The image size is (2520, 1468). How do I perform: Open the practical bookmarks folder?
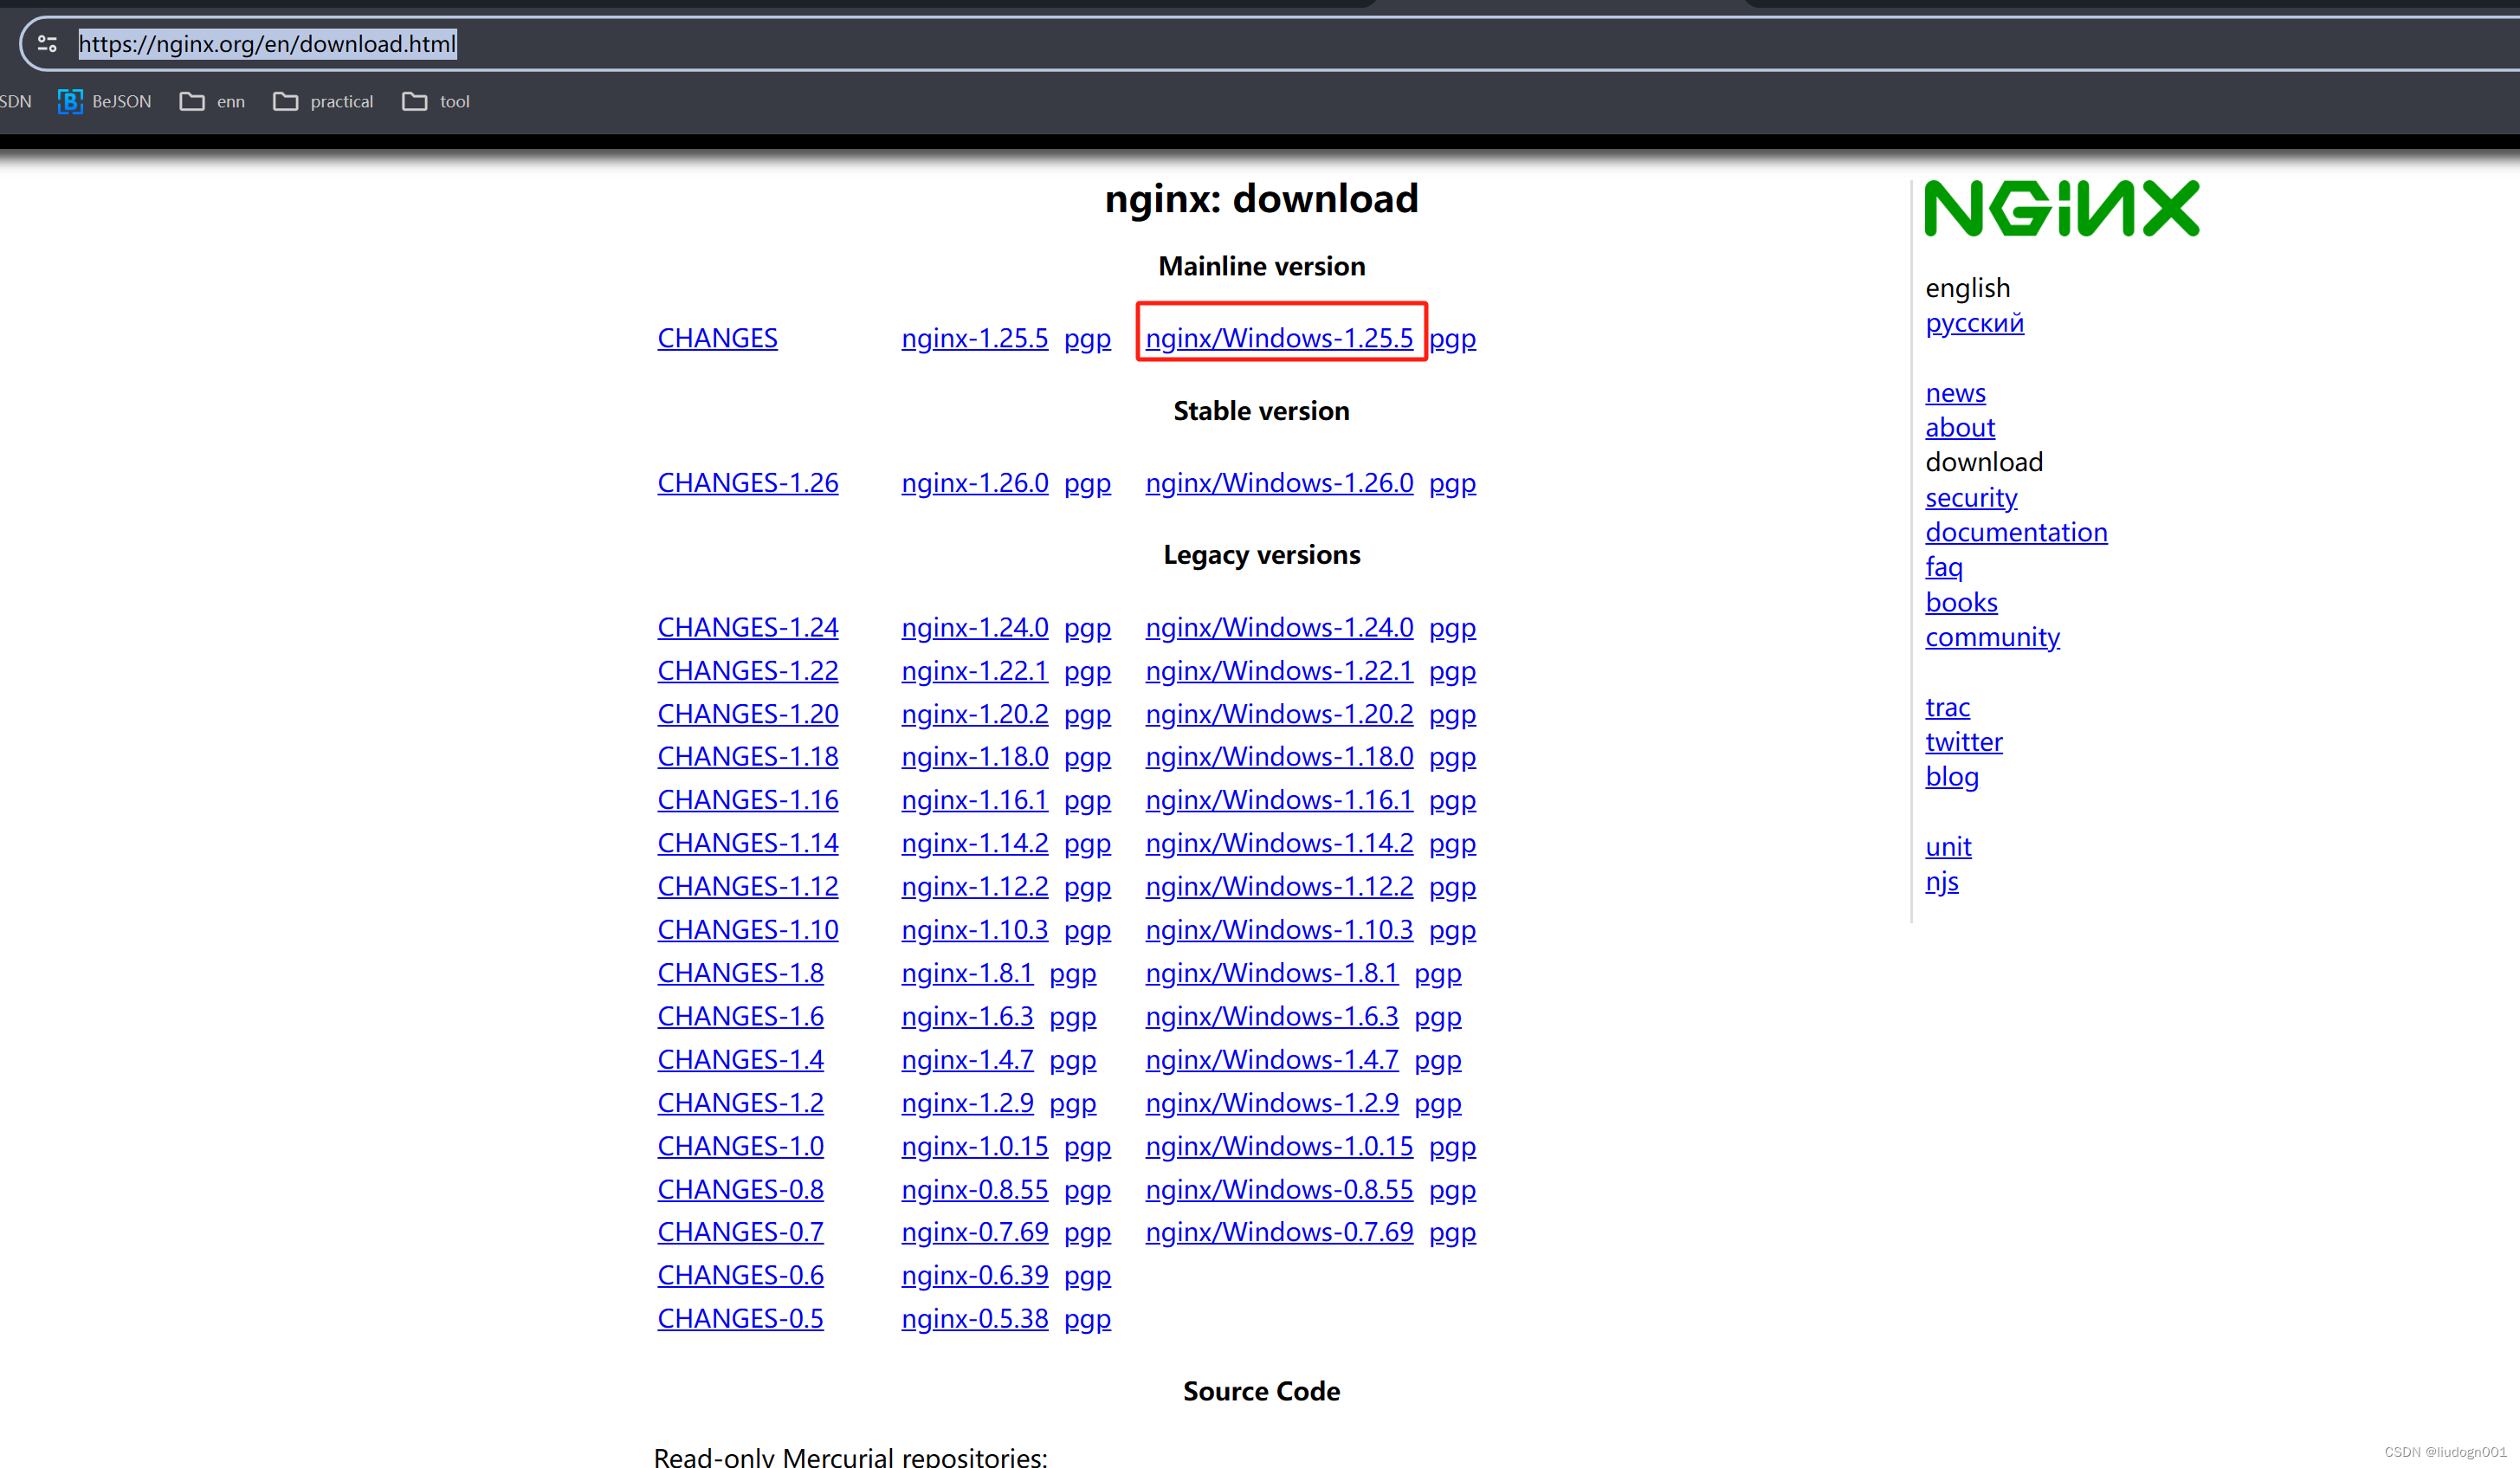pyautogui.click(x=322, y=101)
